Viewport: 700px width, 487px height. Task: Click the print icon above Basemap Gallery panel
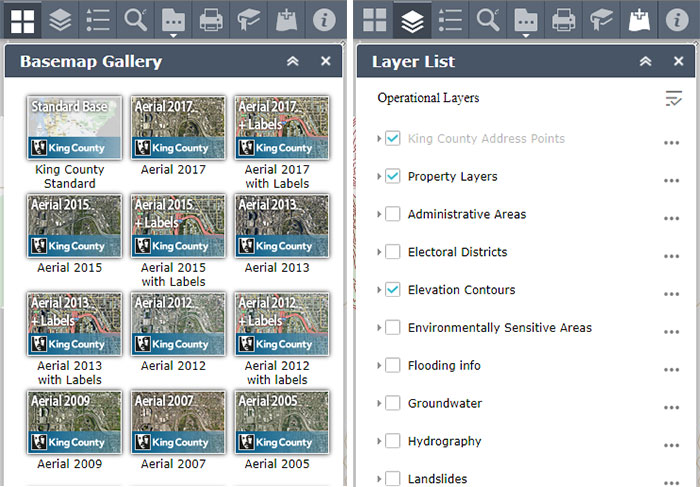tap(210, 19)
